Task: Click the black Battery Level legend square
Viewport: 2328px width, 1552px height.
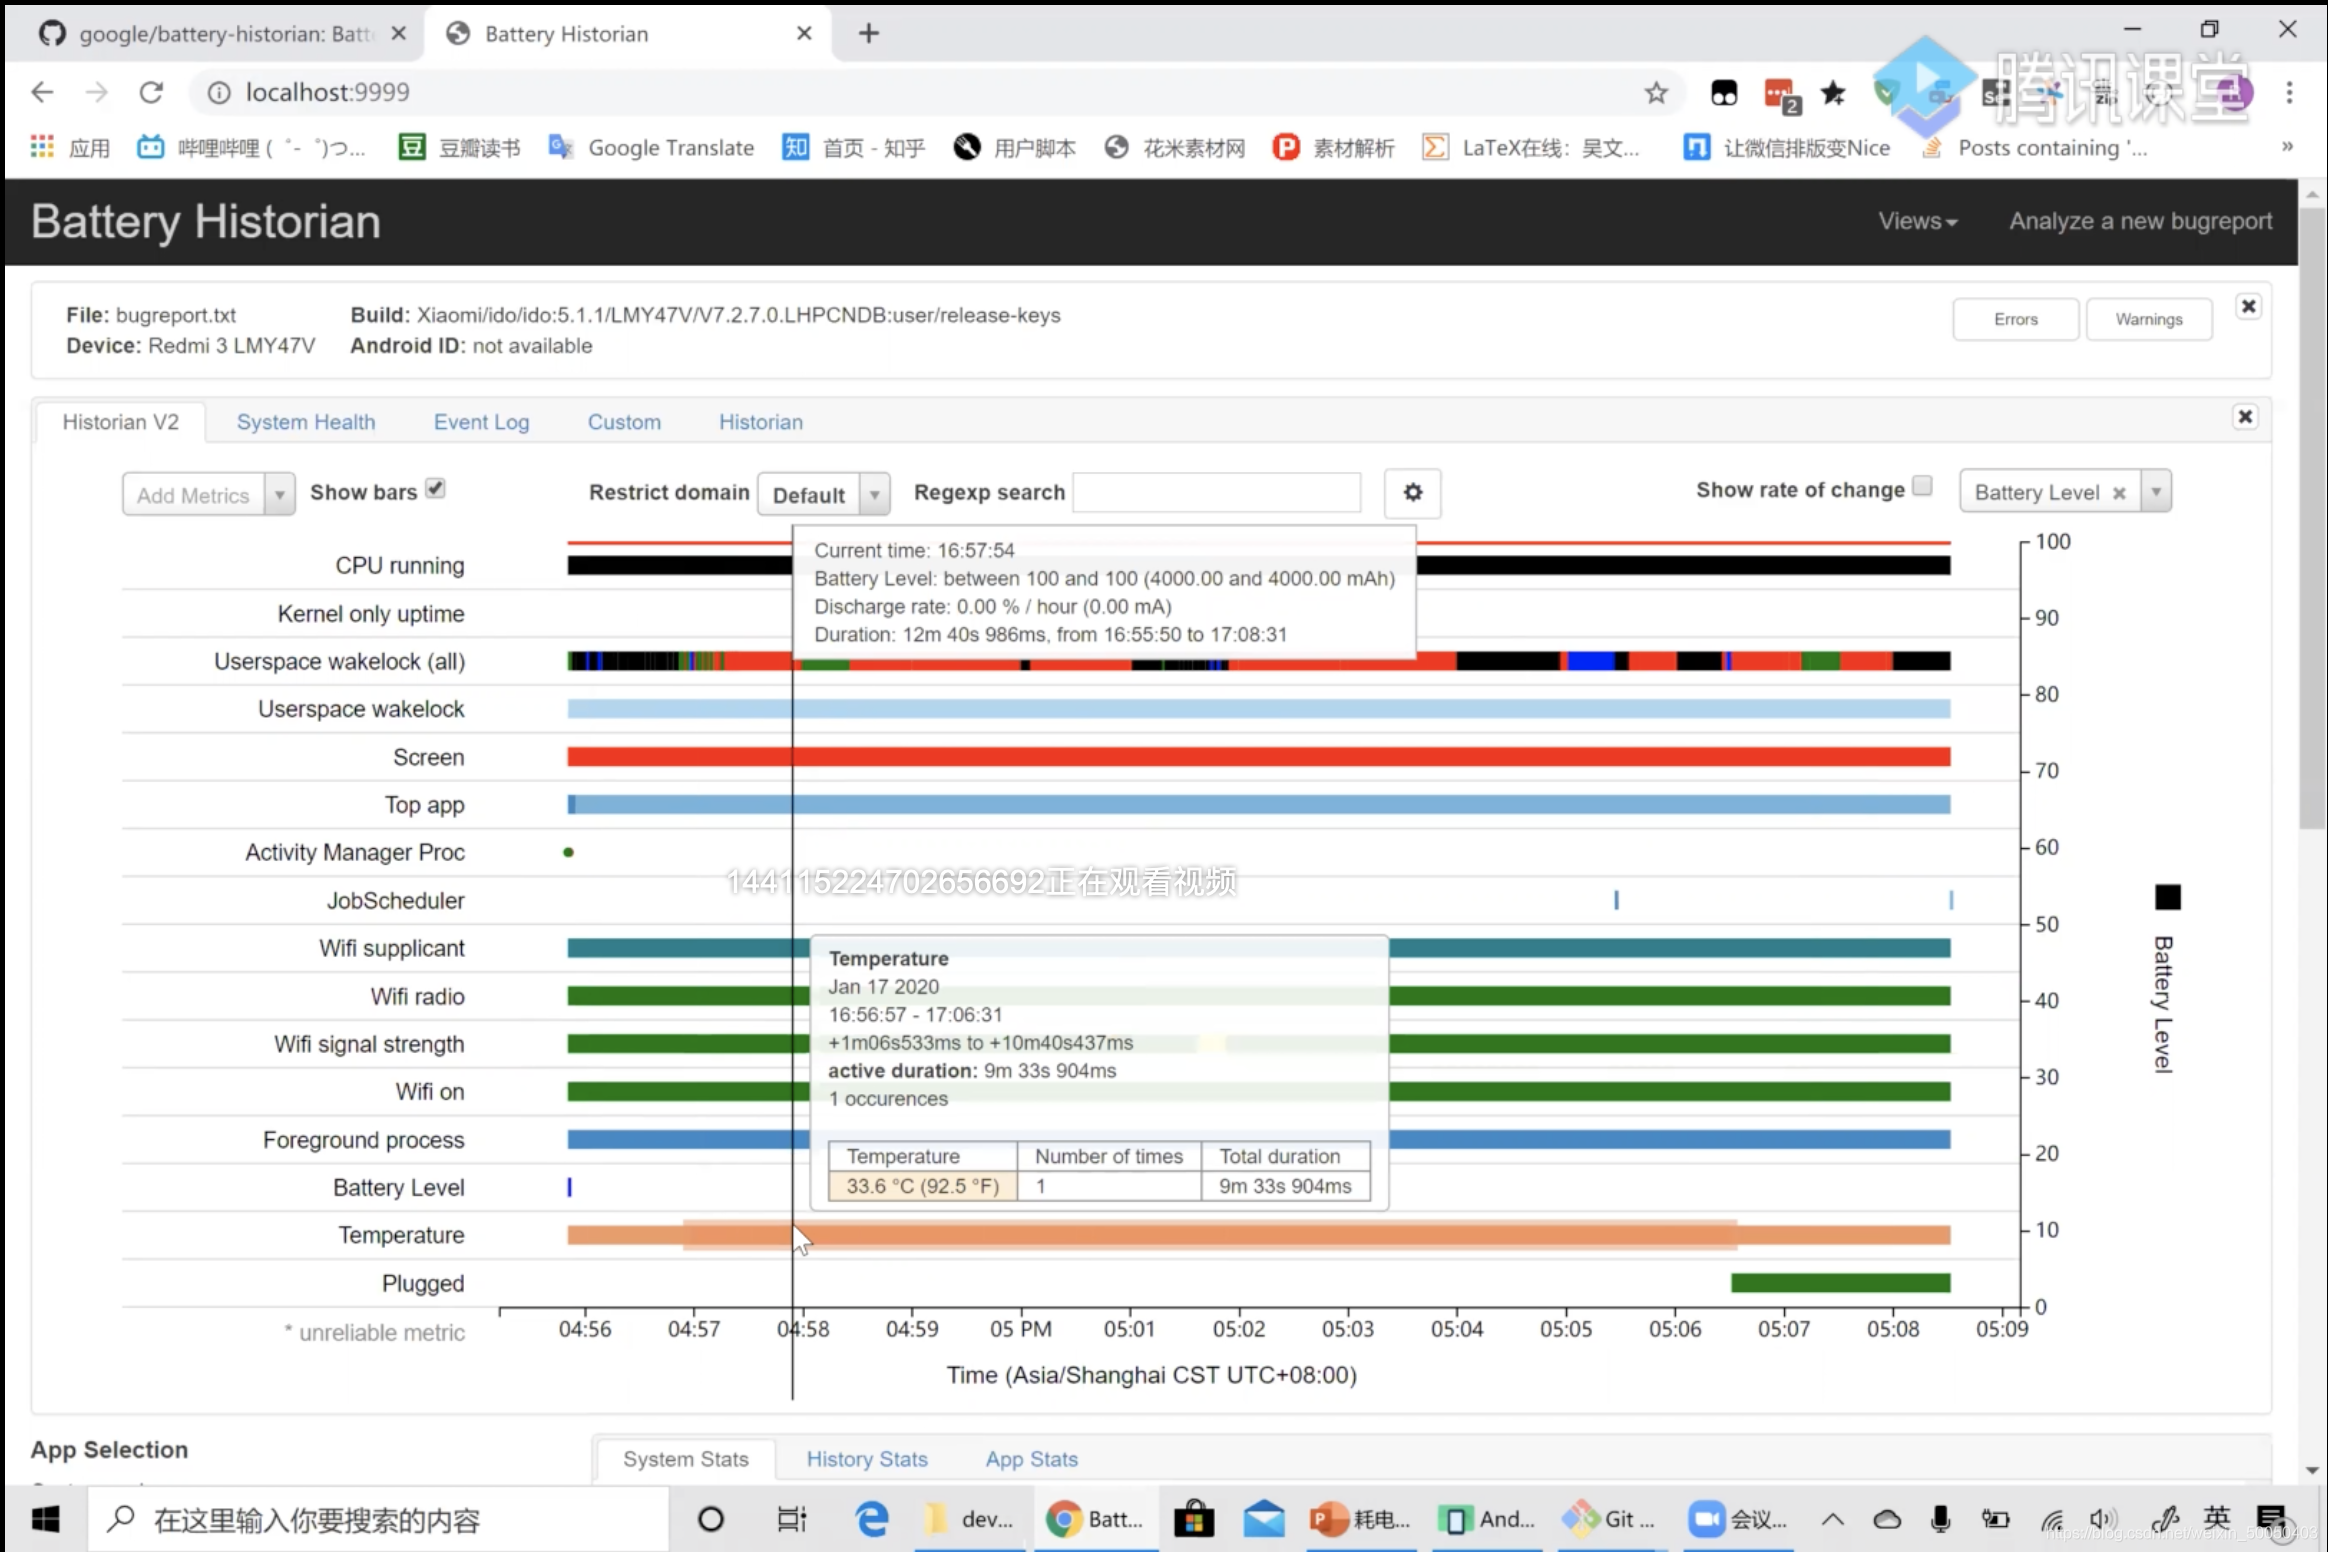Action: (2167, 897)
